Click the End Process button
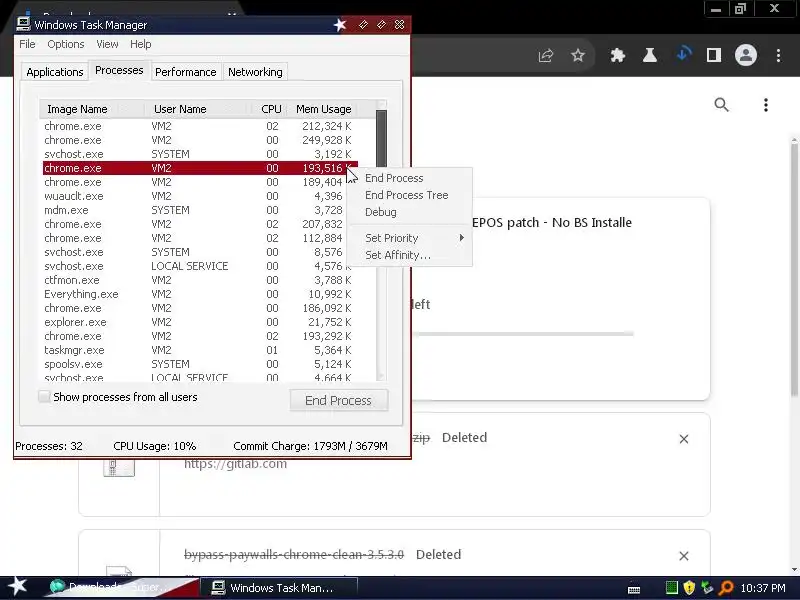 (x=338, y=401)
